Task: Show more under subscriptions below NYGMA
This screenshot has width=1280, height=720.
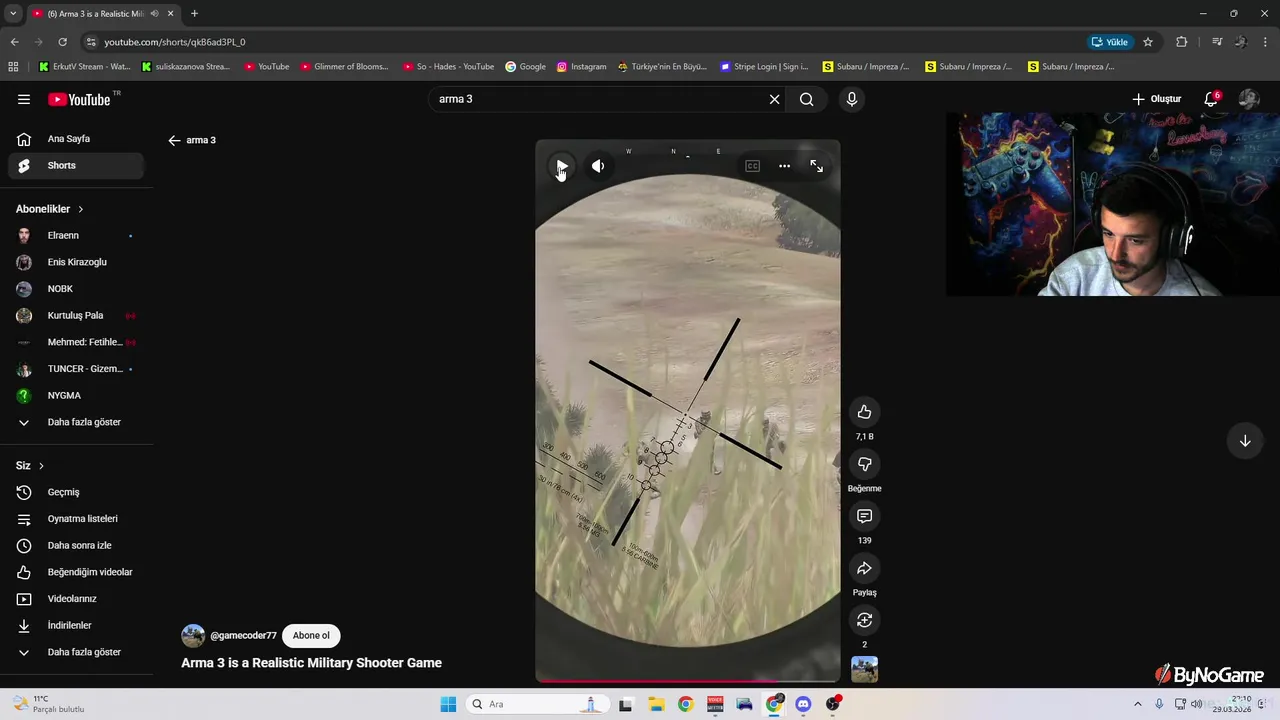Action: (x=76, y=422)
